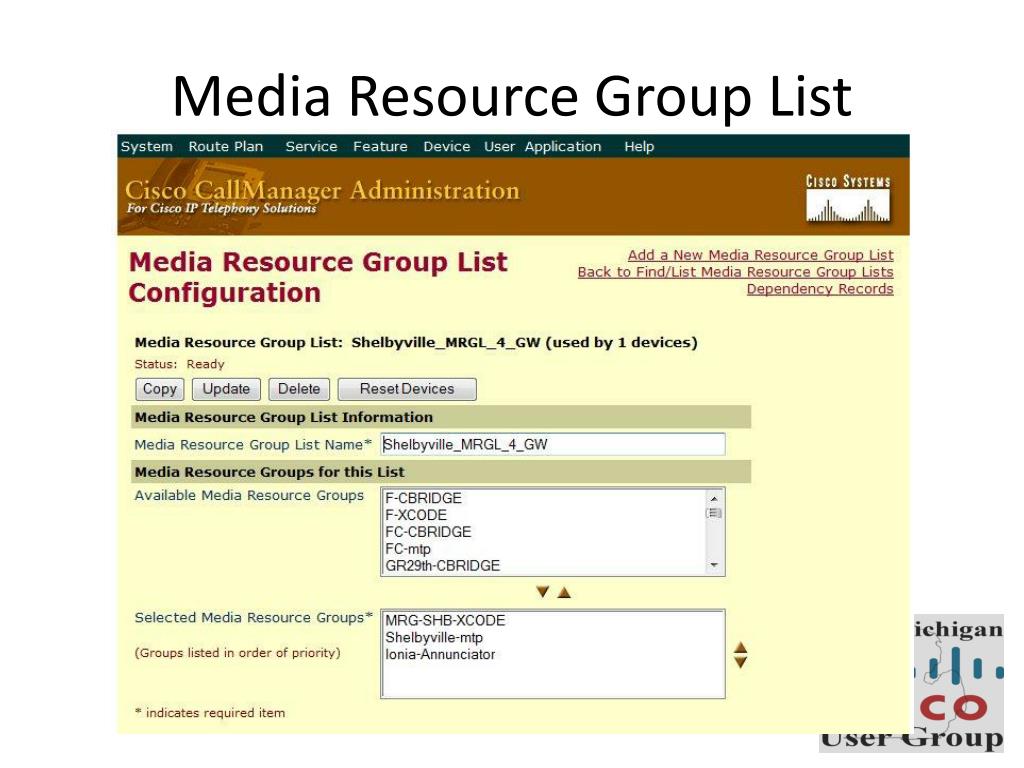
Task: Click the move priority up arrow
Action: click(x=740, y=648)
